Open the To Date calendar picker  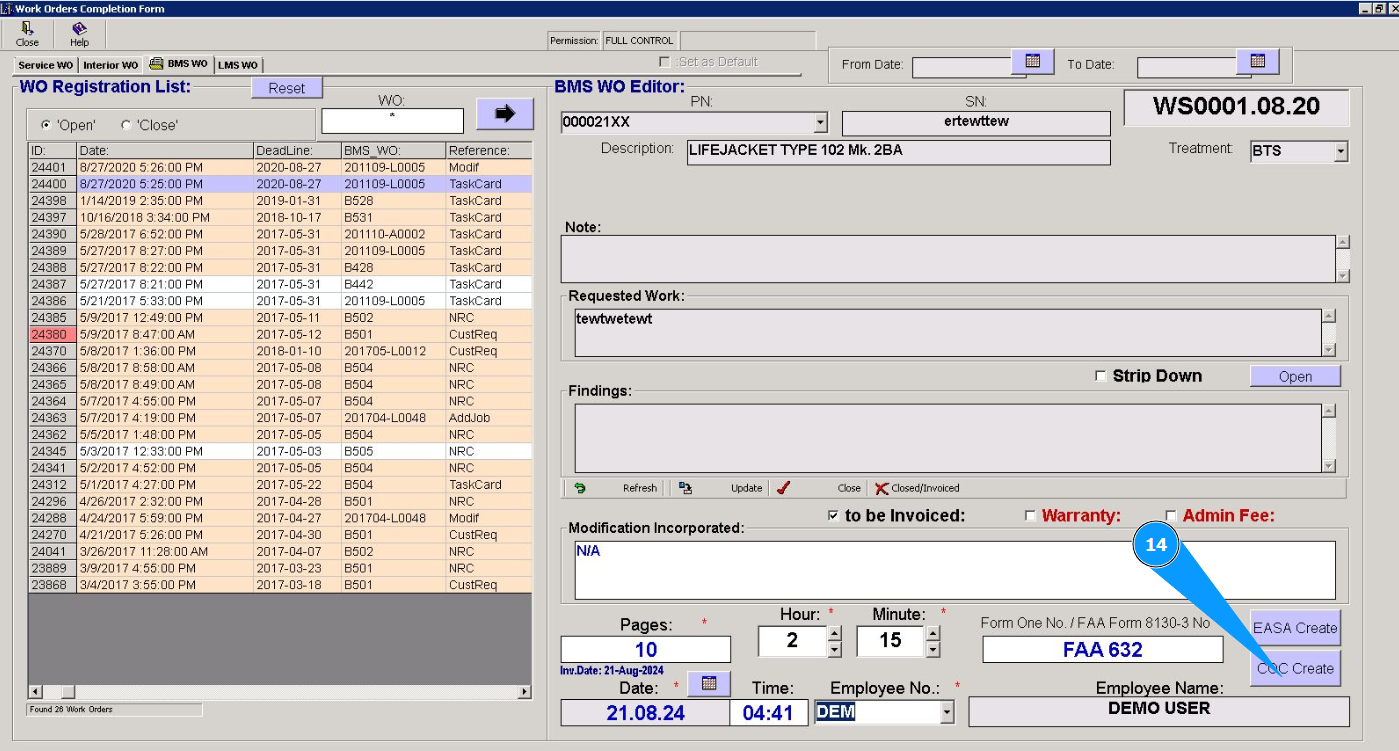(x=1257, y=62)
